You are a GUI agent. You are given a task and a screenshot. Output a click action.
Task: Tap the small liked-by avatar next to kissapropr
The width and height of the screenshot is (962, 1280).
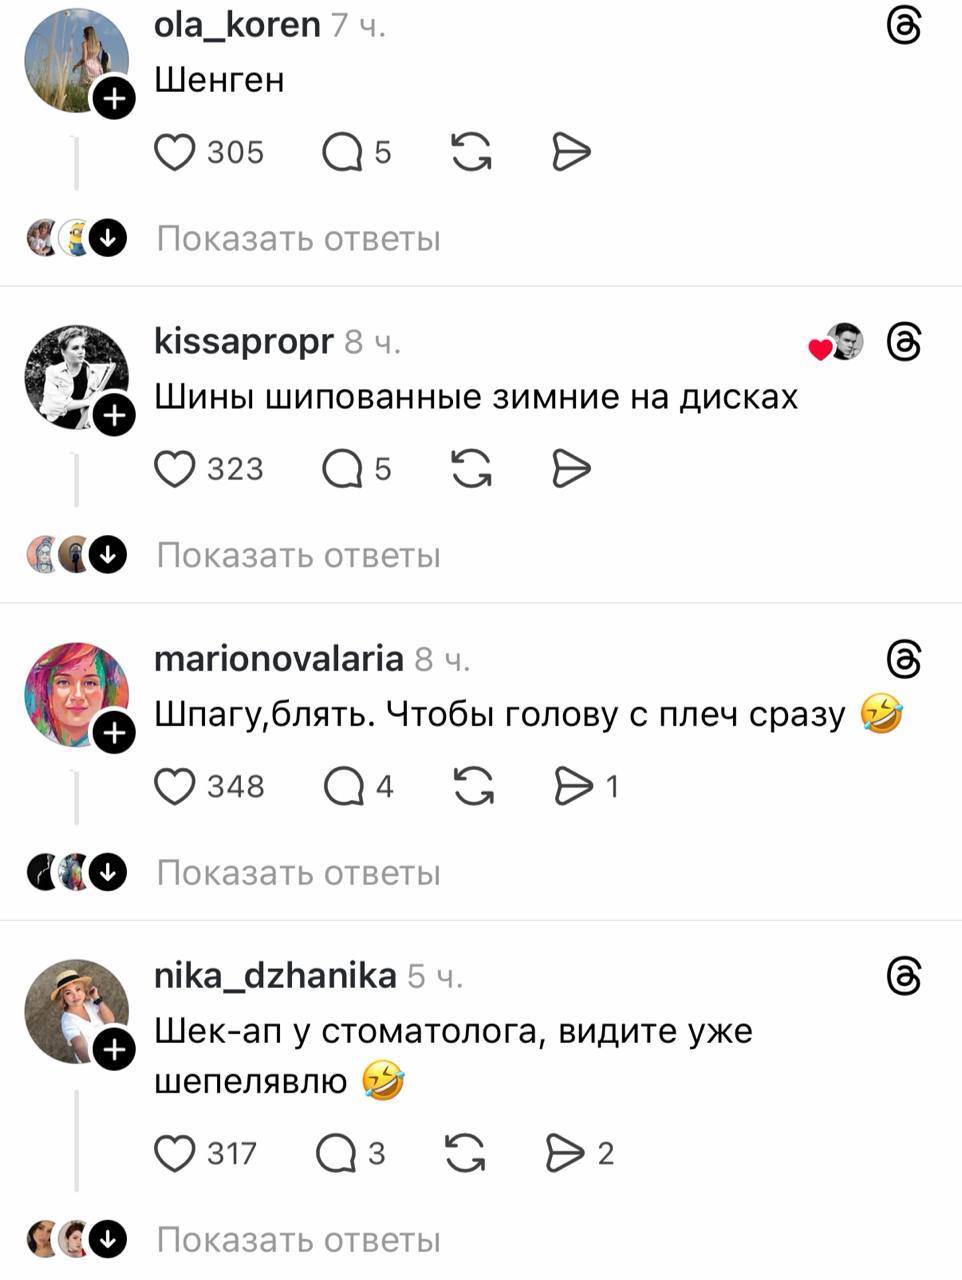(x=846, y=342)
